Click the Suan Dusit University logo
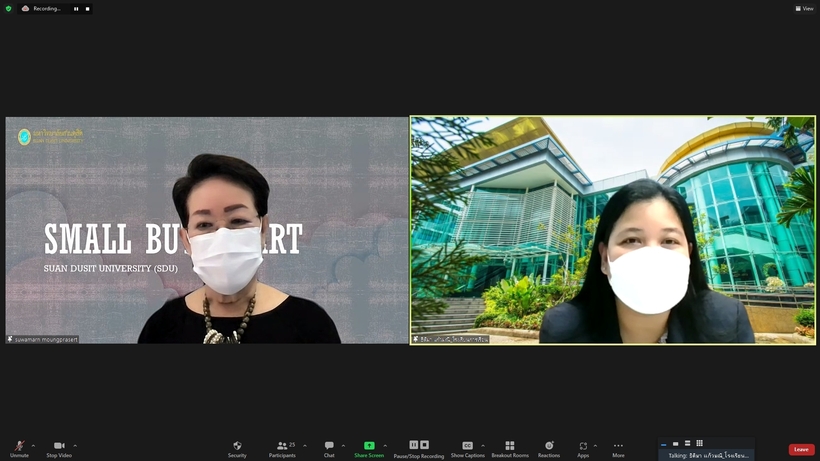820x461 pixels. (50, 137)
